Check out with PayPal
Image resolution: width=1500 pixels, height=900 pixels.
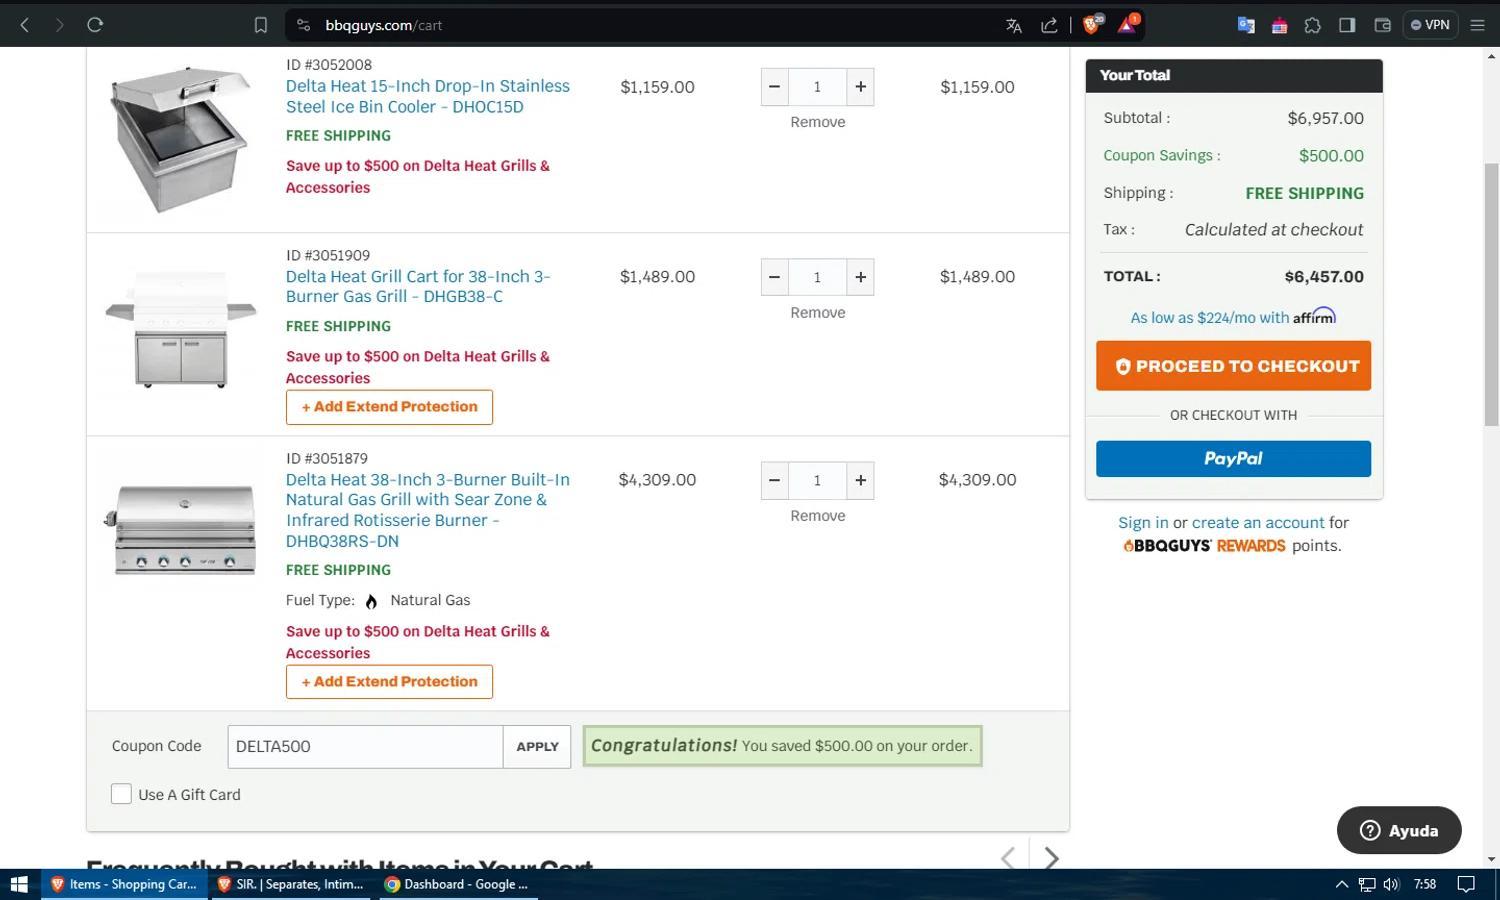tap(1233, 459)
